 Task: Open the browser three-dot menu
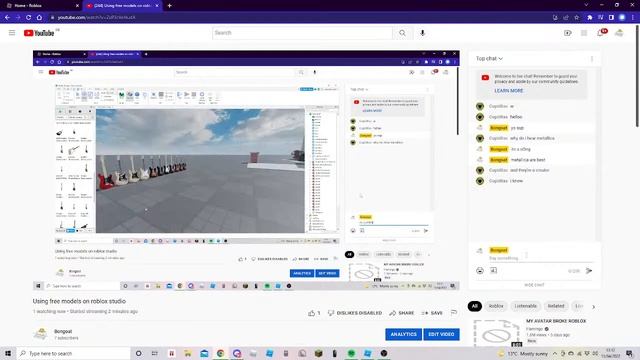633,17
